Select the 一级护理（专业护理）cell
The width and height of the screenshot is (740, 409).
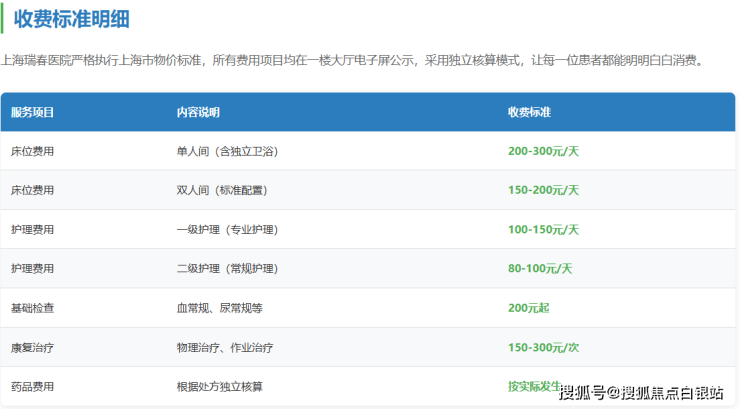[x=226, y=229]
